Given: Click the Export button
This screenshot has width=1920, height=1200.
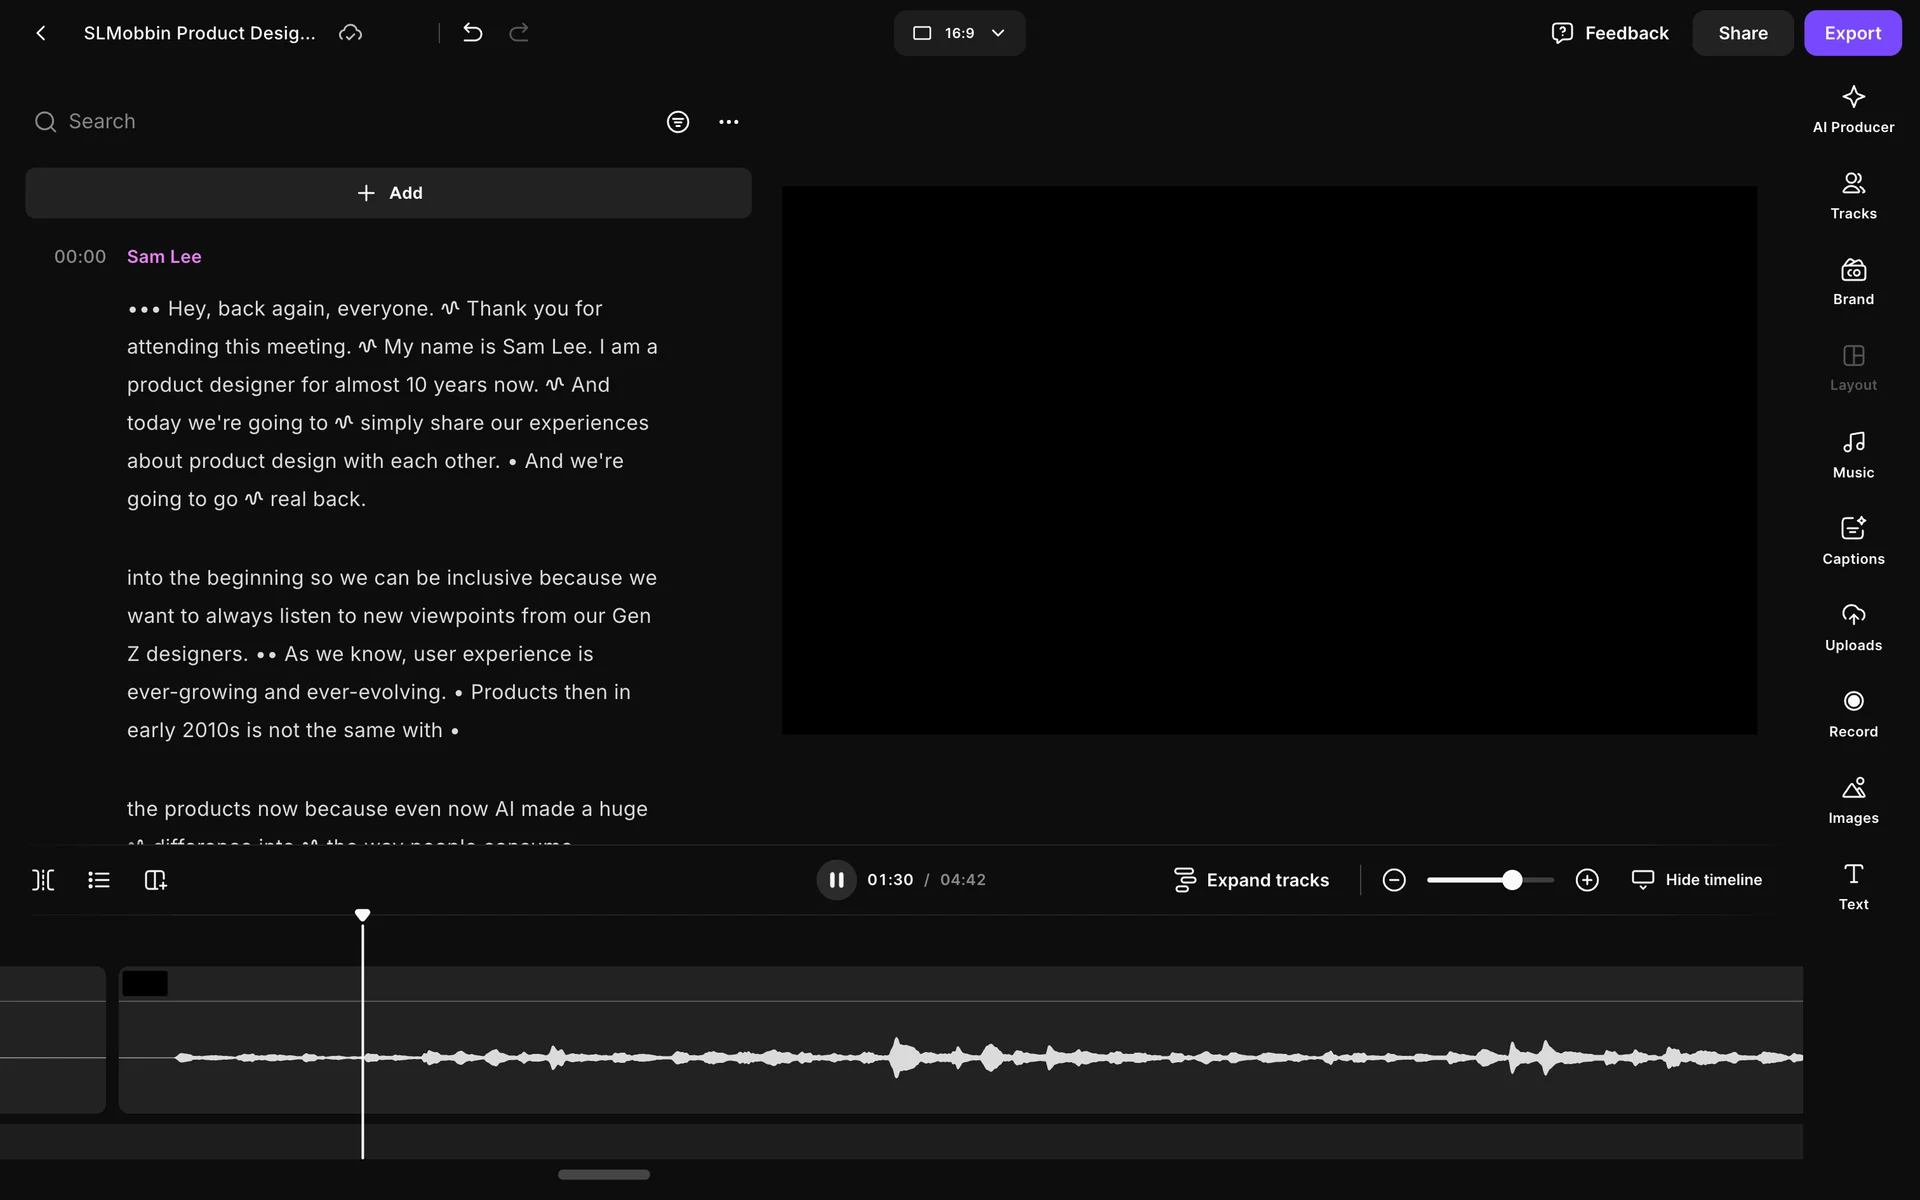Looking at the screenshot, I should [x=1852, y=33].
